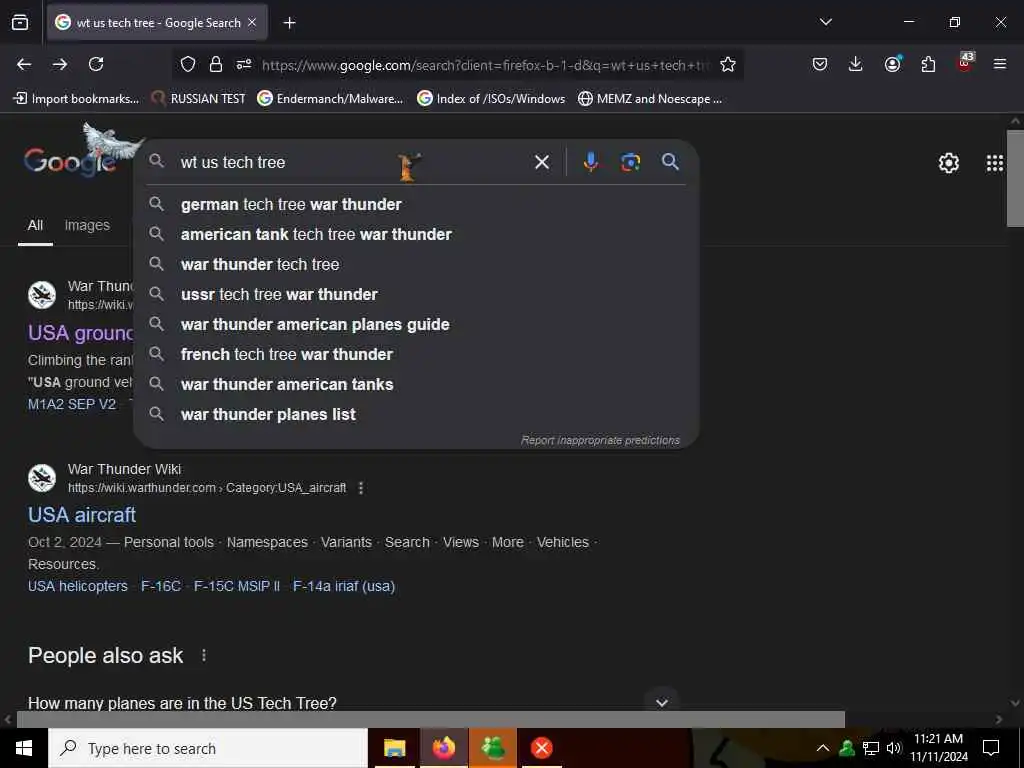This screenshot has height=768, width=1024.
Task: Open F-16C sitelink
Action: (x=161, y=586)
